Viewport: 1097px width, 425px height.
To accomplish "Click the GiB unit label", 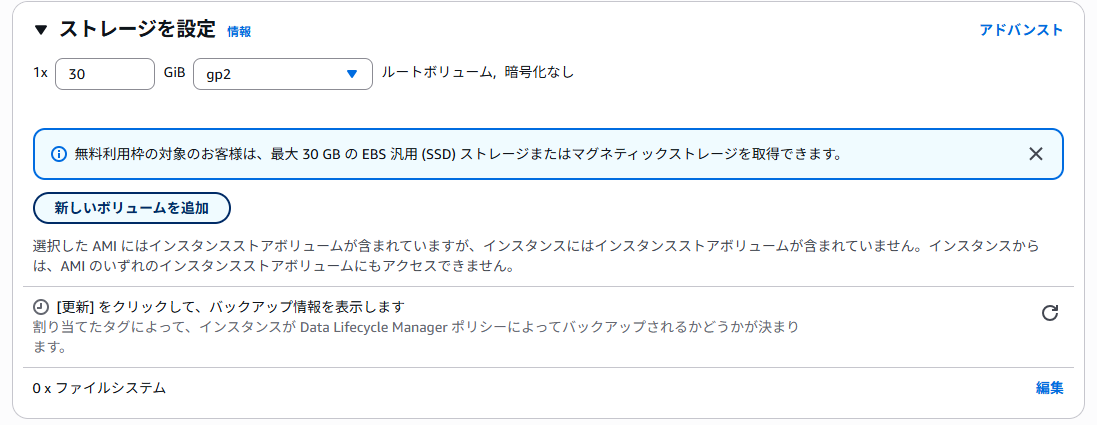I will 174,72.
